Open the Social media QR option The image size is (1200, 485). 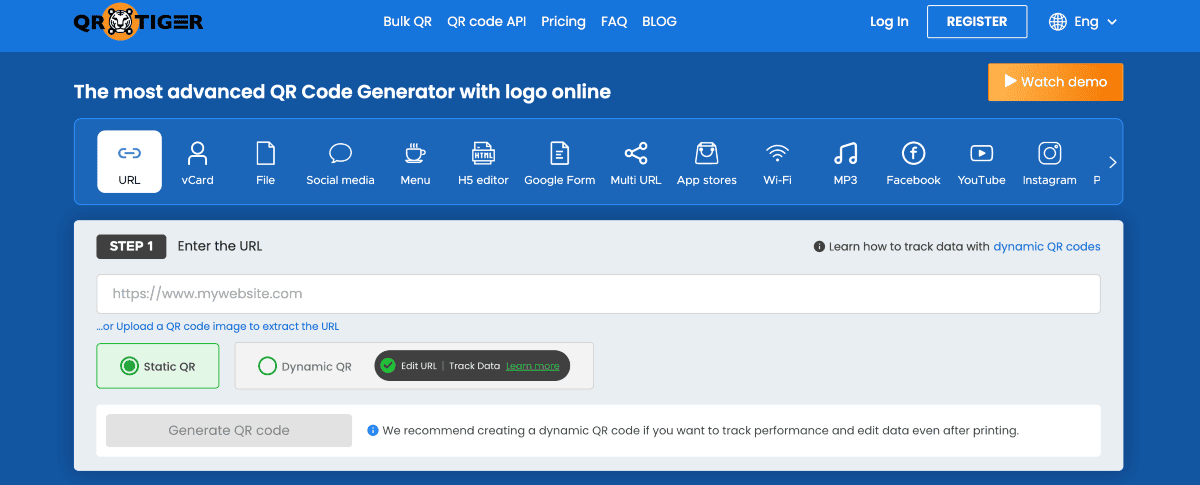pos(340,154)
